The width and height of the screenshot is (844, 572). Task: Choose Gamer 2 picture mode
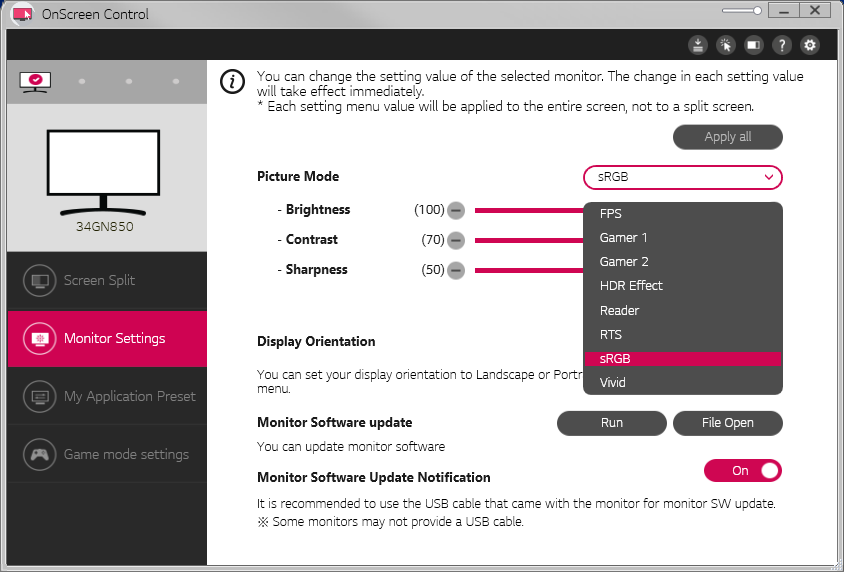coord(683,262)
